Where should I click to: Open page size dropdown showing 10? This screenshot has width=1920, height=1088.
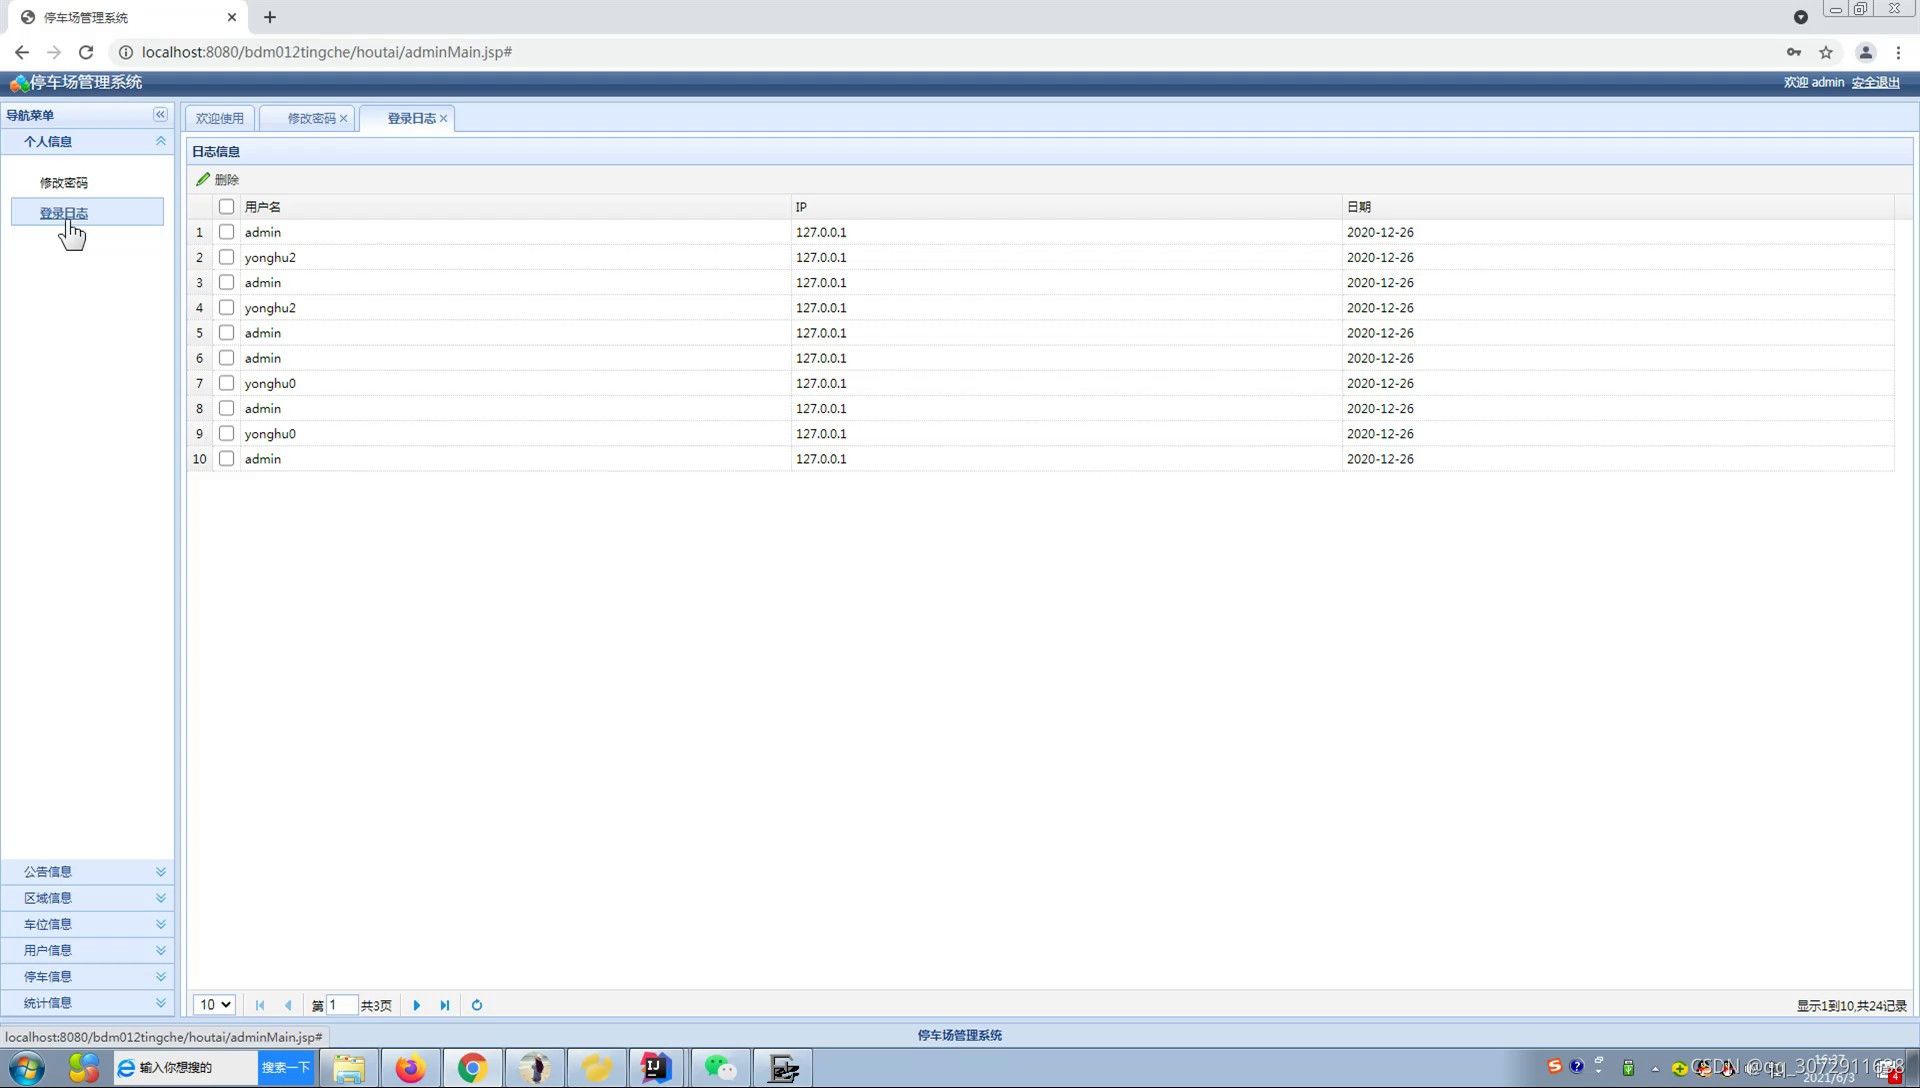click(x=214, y=1005)
